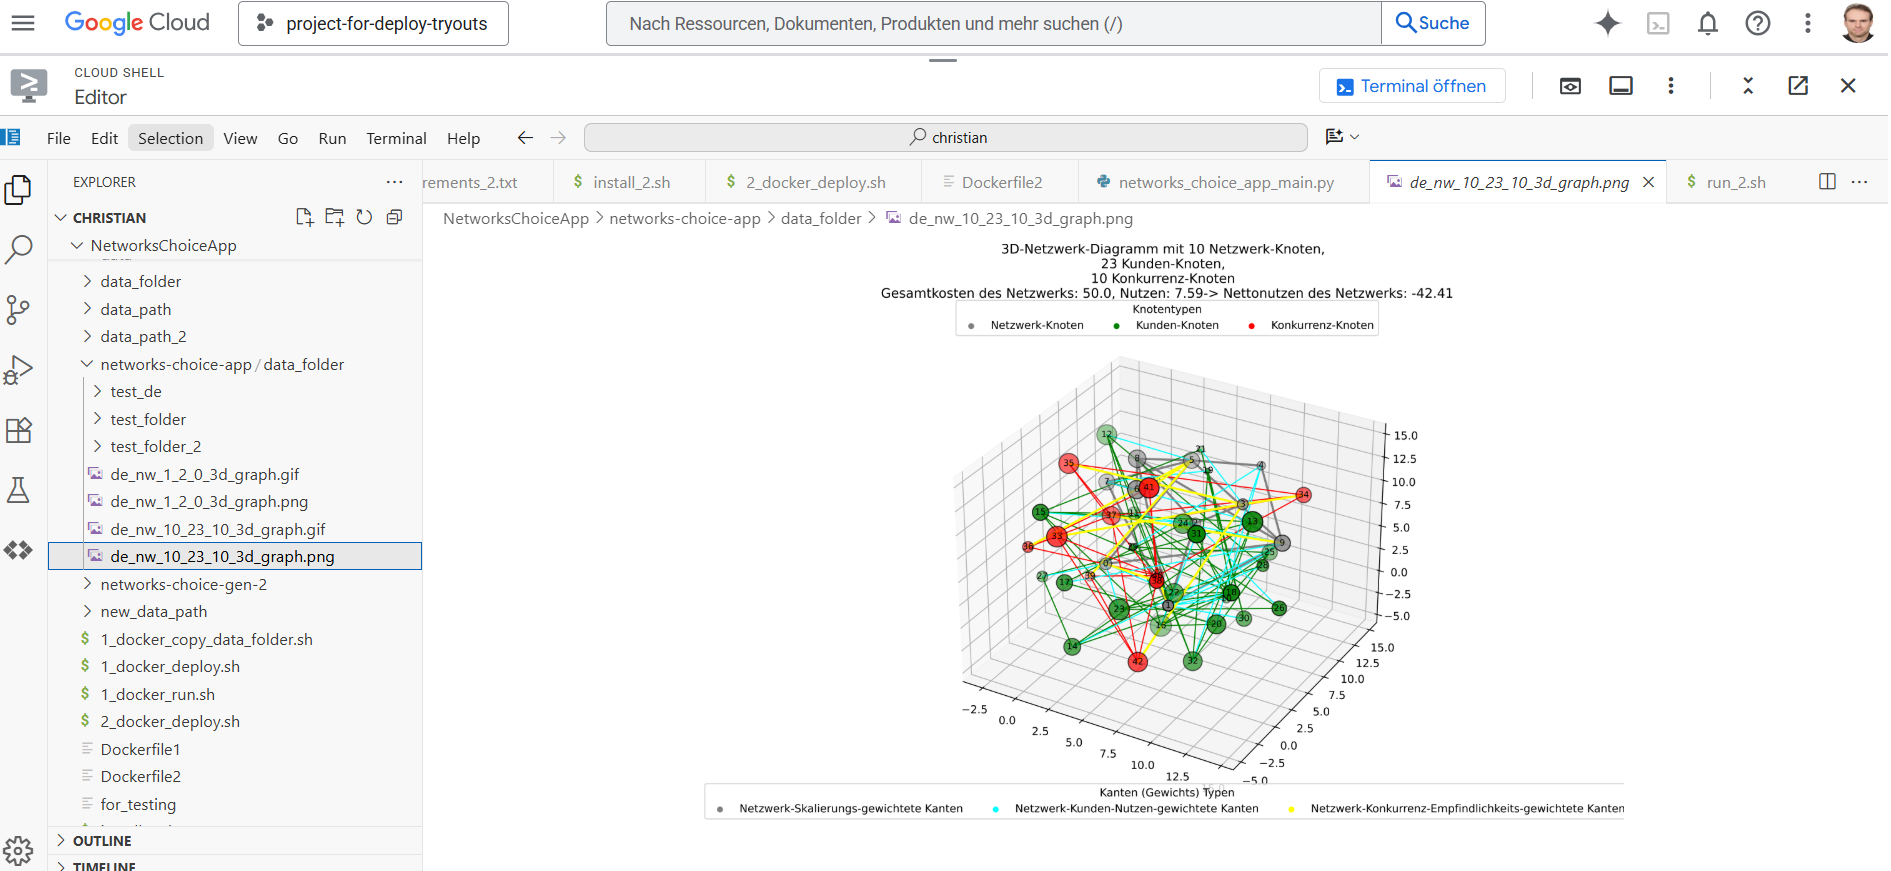
Task: Go to Google Cloud home logo
Action: click(137, 23)
